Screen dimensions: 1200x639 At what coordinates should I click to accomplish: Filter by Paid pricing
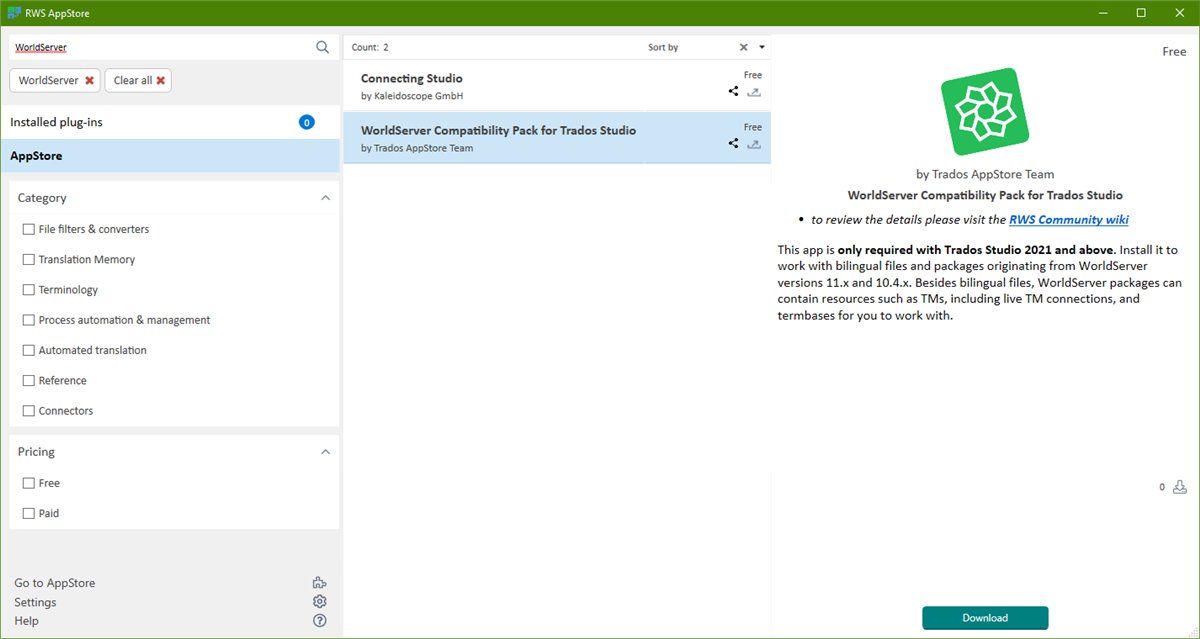[28, 513]
